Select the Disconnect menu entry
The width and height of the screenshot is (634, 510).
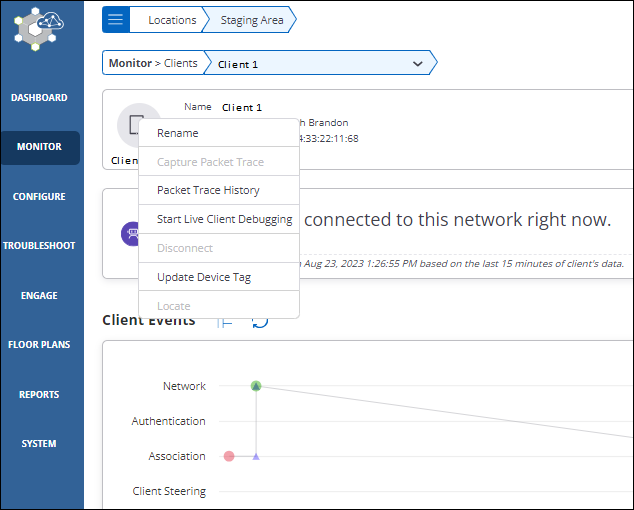click(219, 248)
